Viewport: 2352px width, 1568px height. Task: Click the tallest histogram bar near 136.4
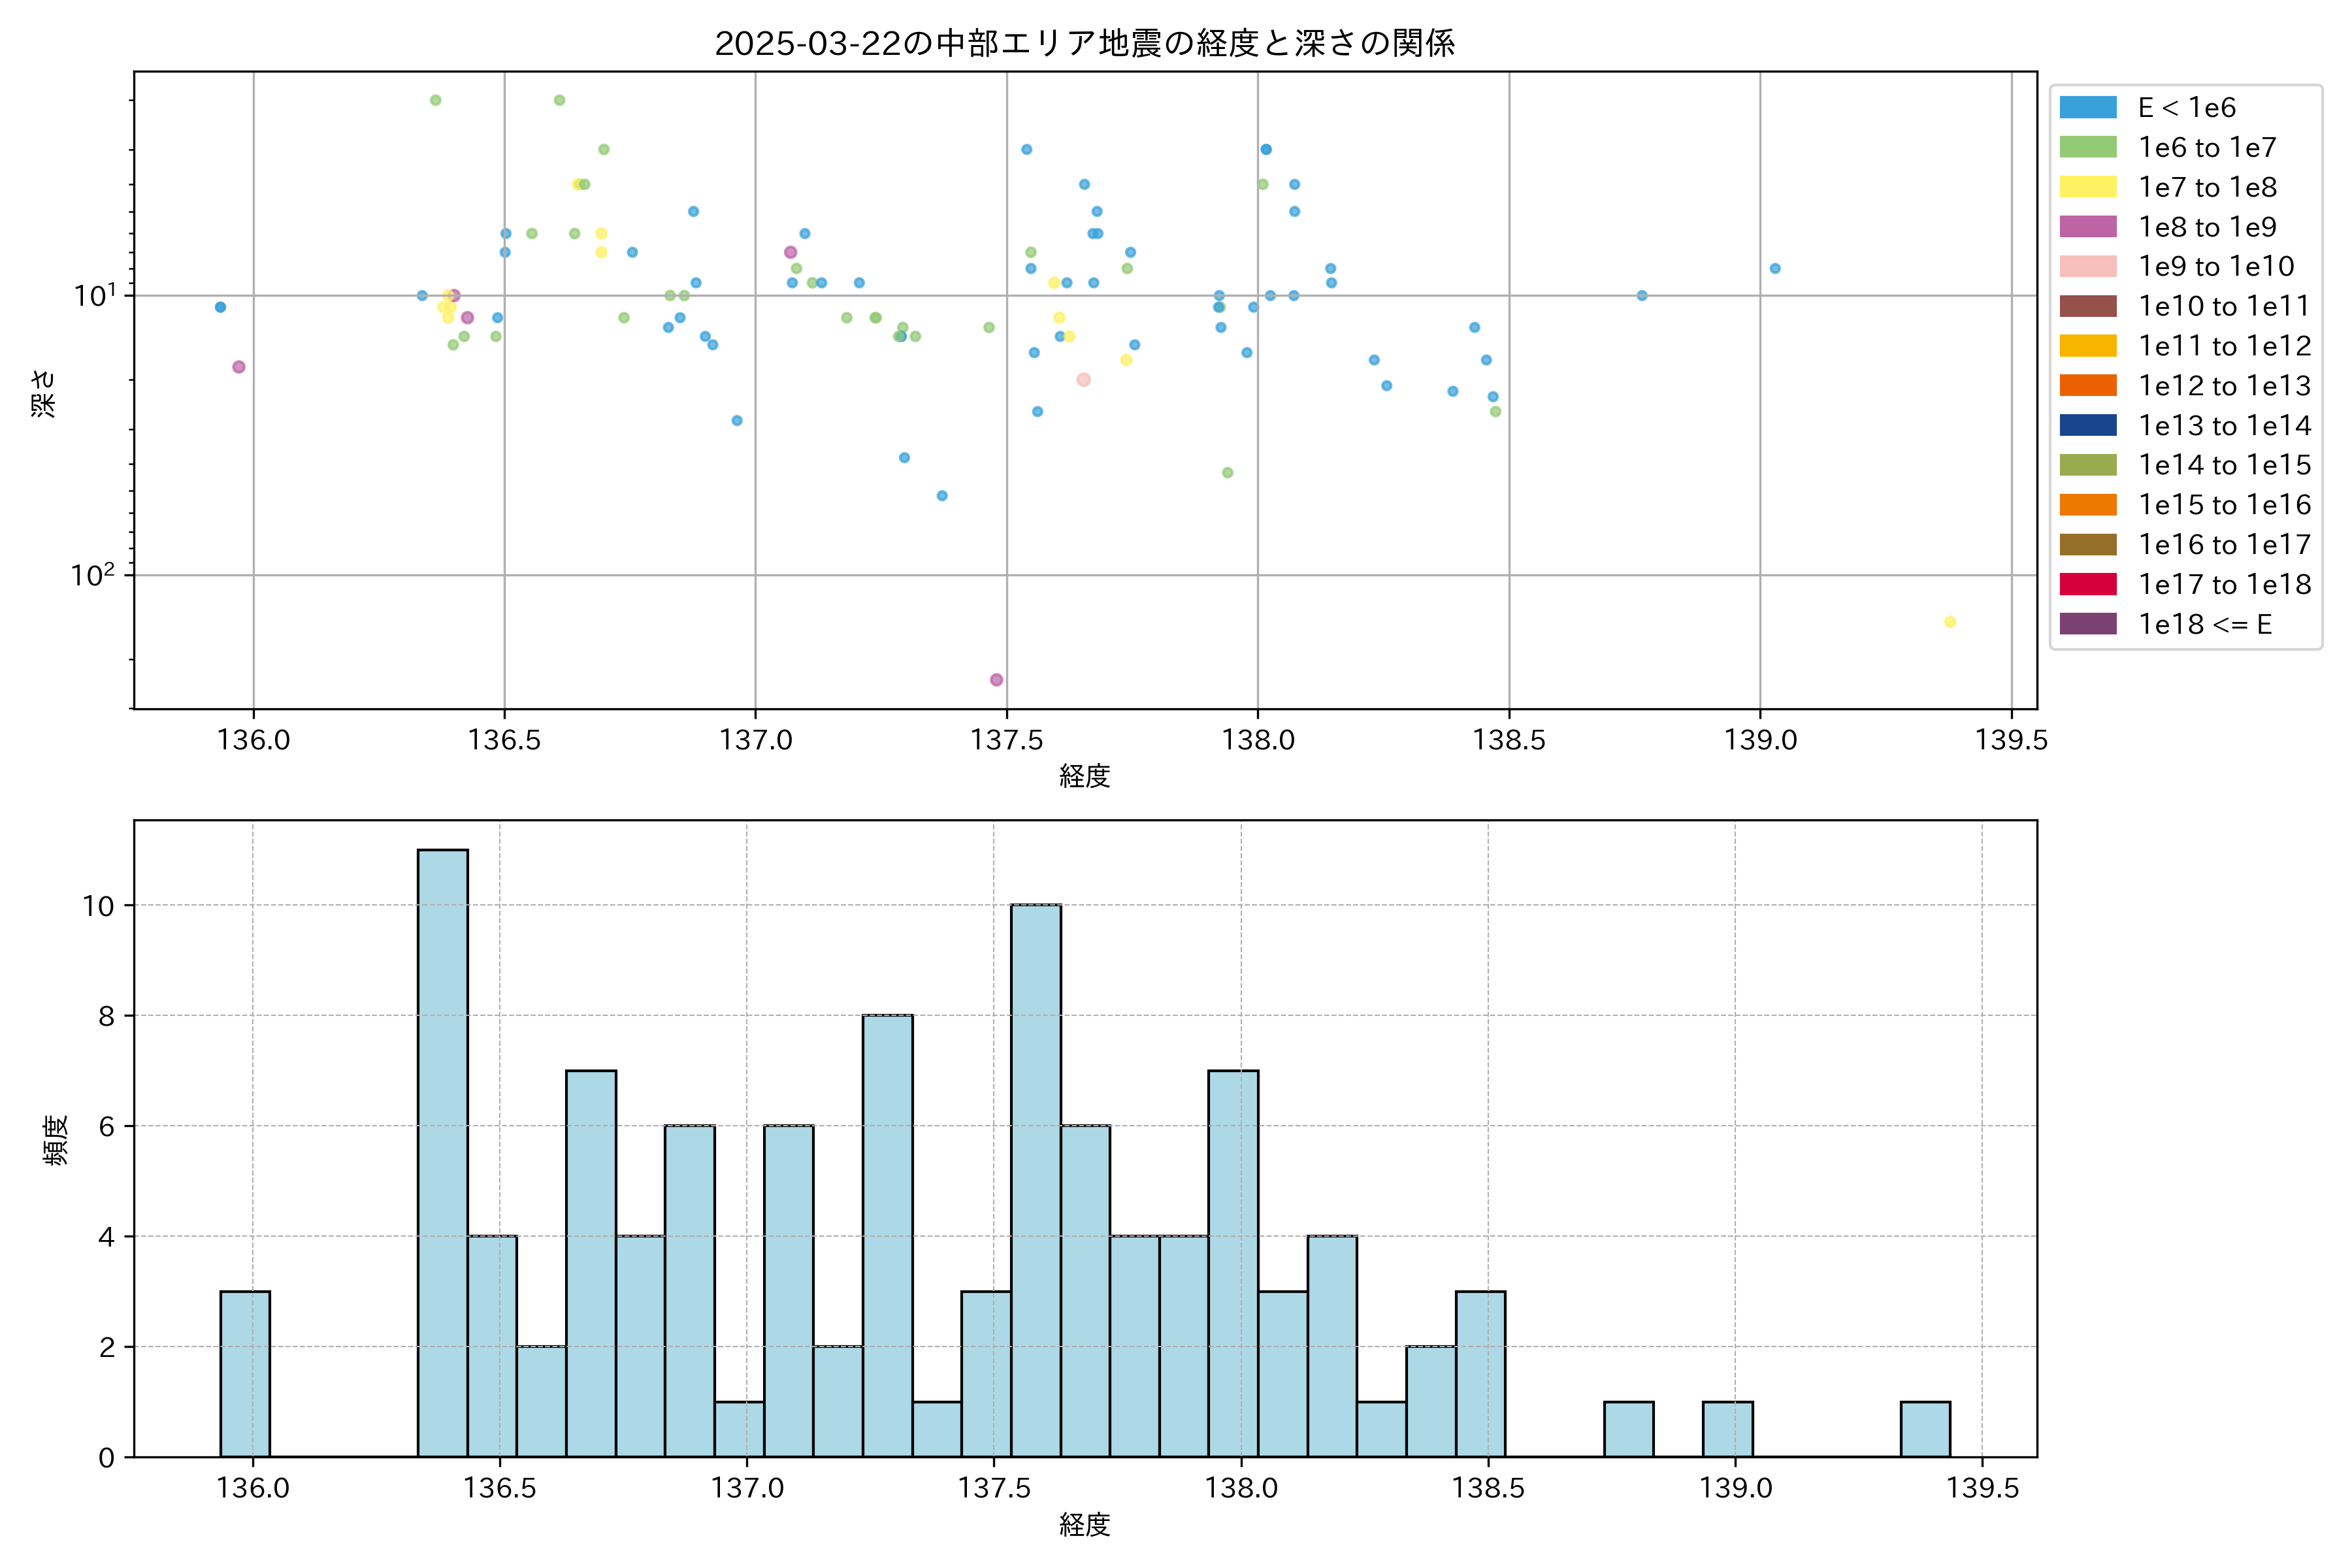pos(442,1150)
